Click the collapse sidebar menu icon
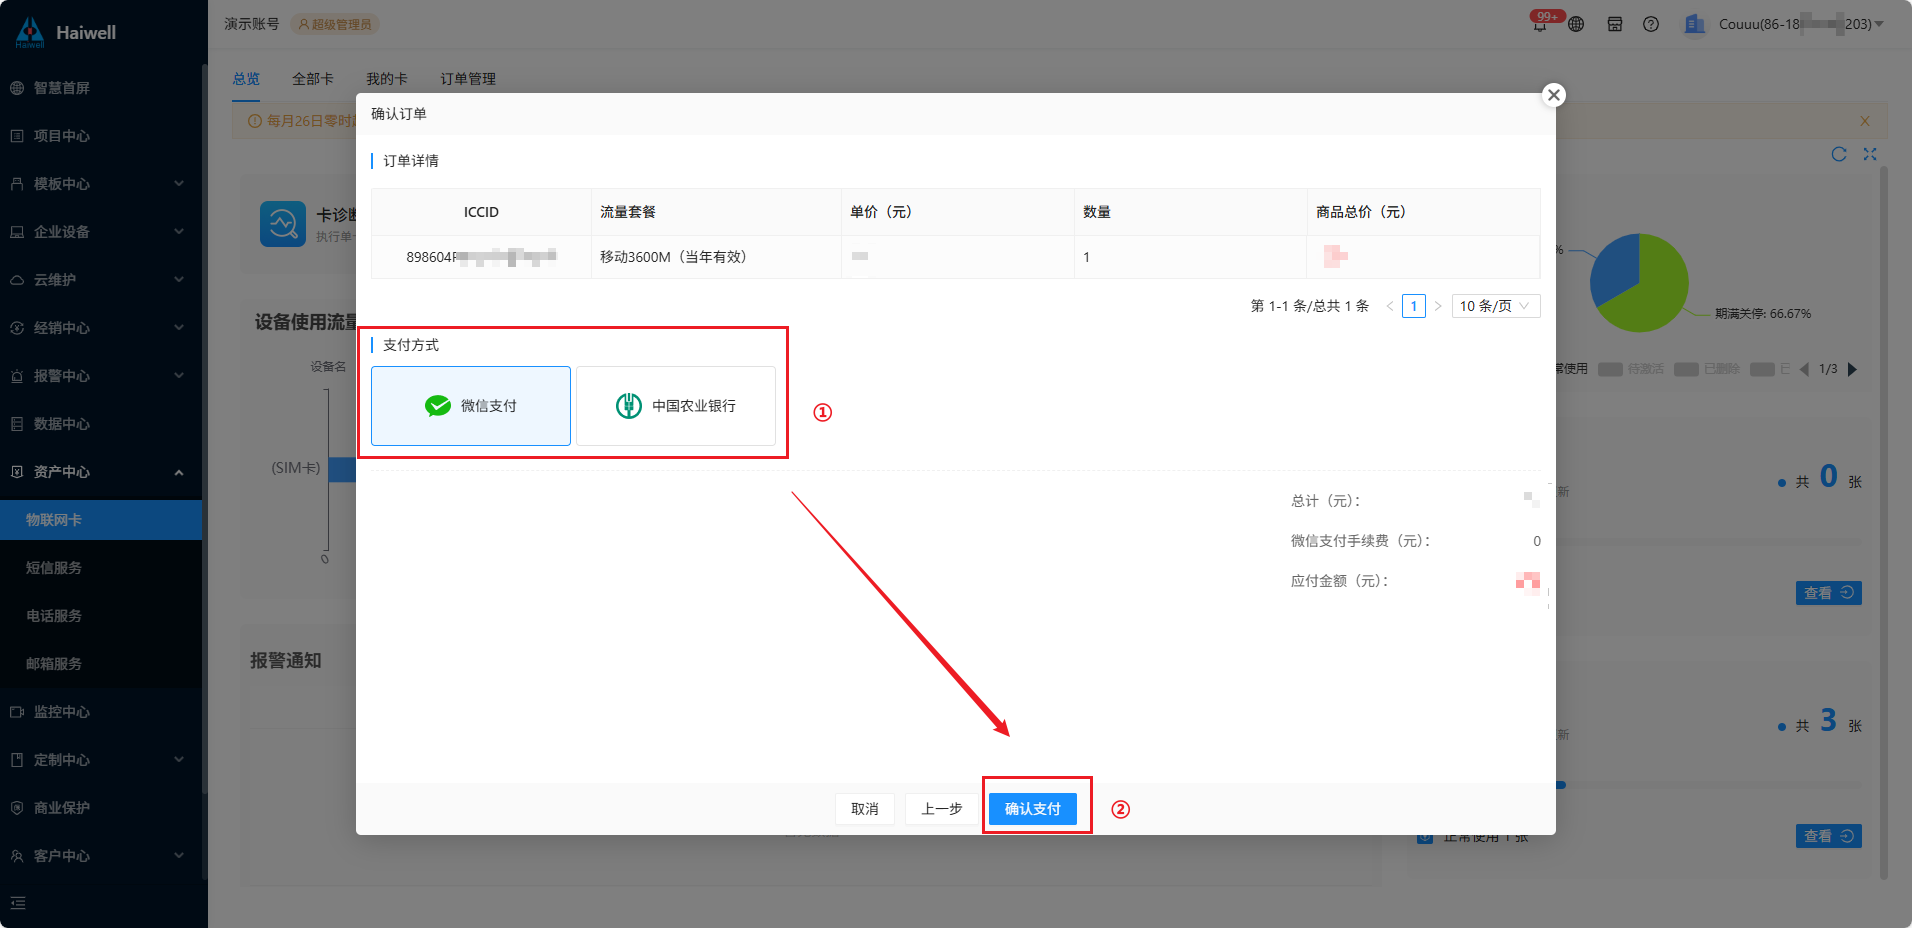 18,903
